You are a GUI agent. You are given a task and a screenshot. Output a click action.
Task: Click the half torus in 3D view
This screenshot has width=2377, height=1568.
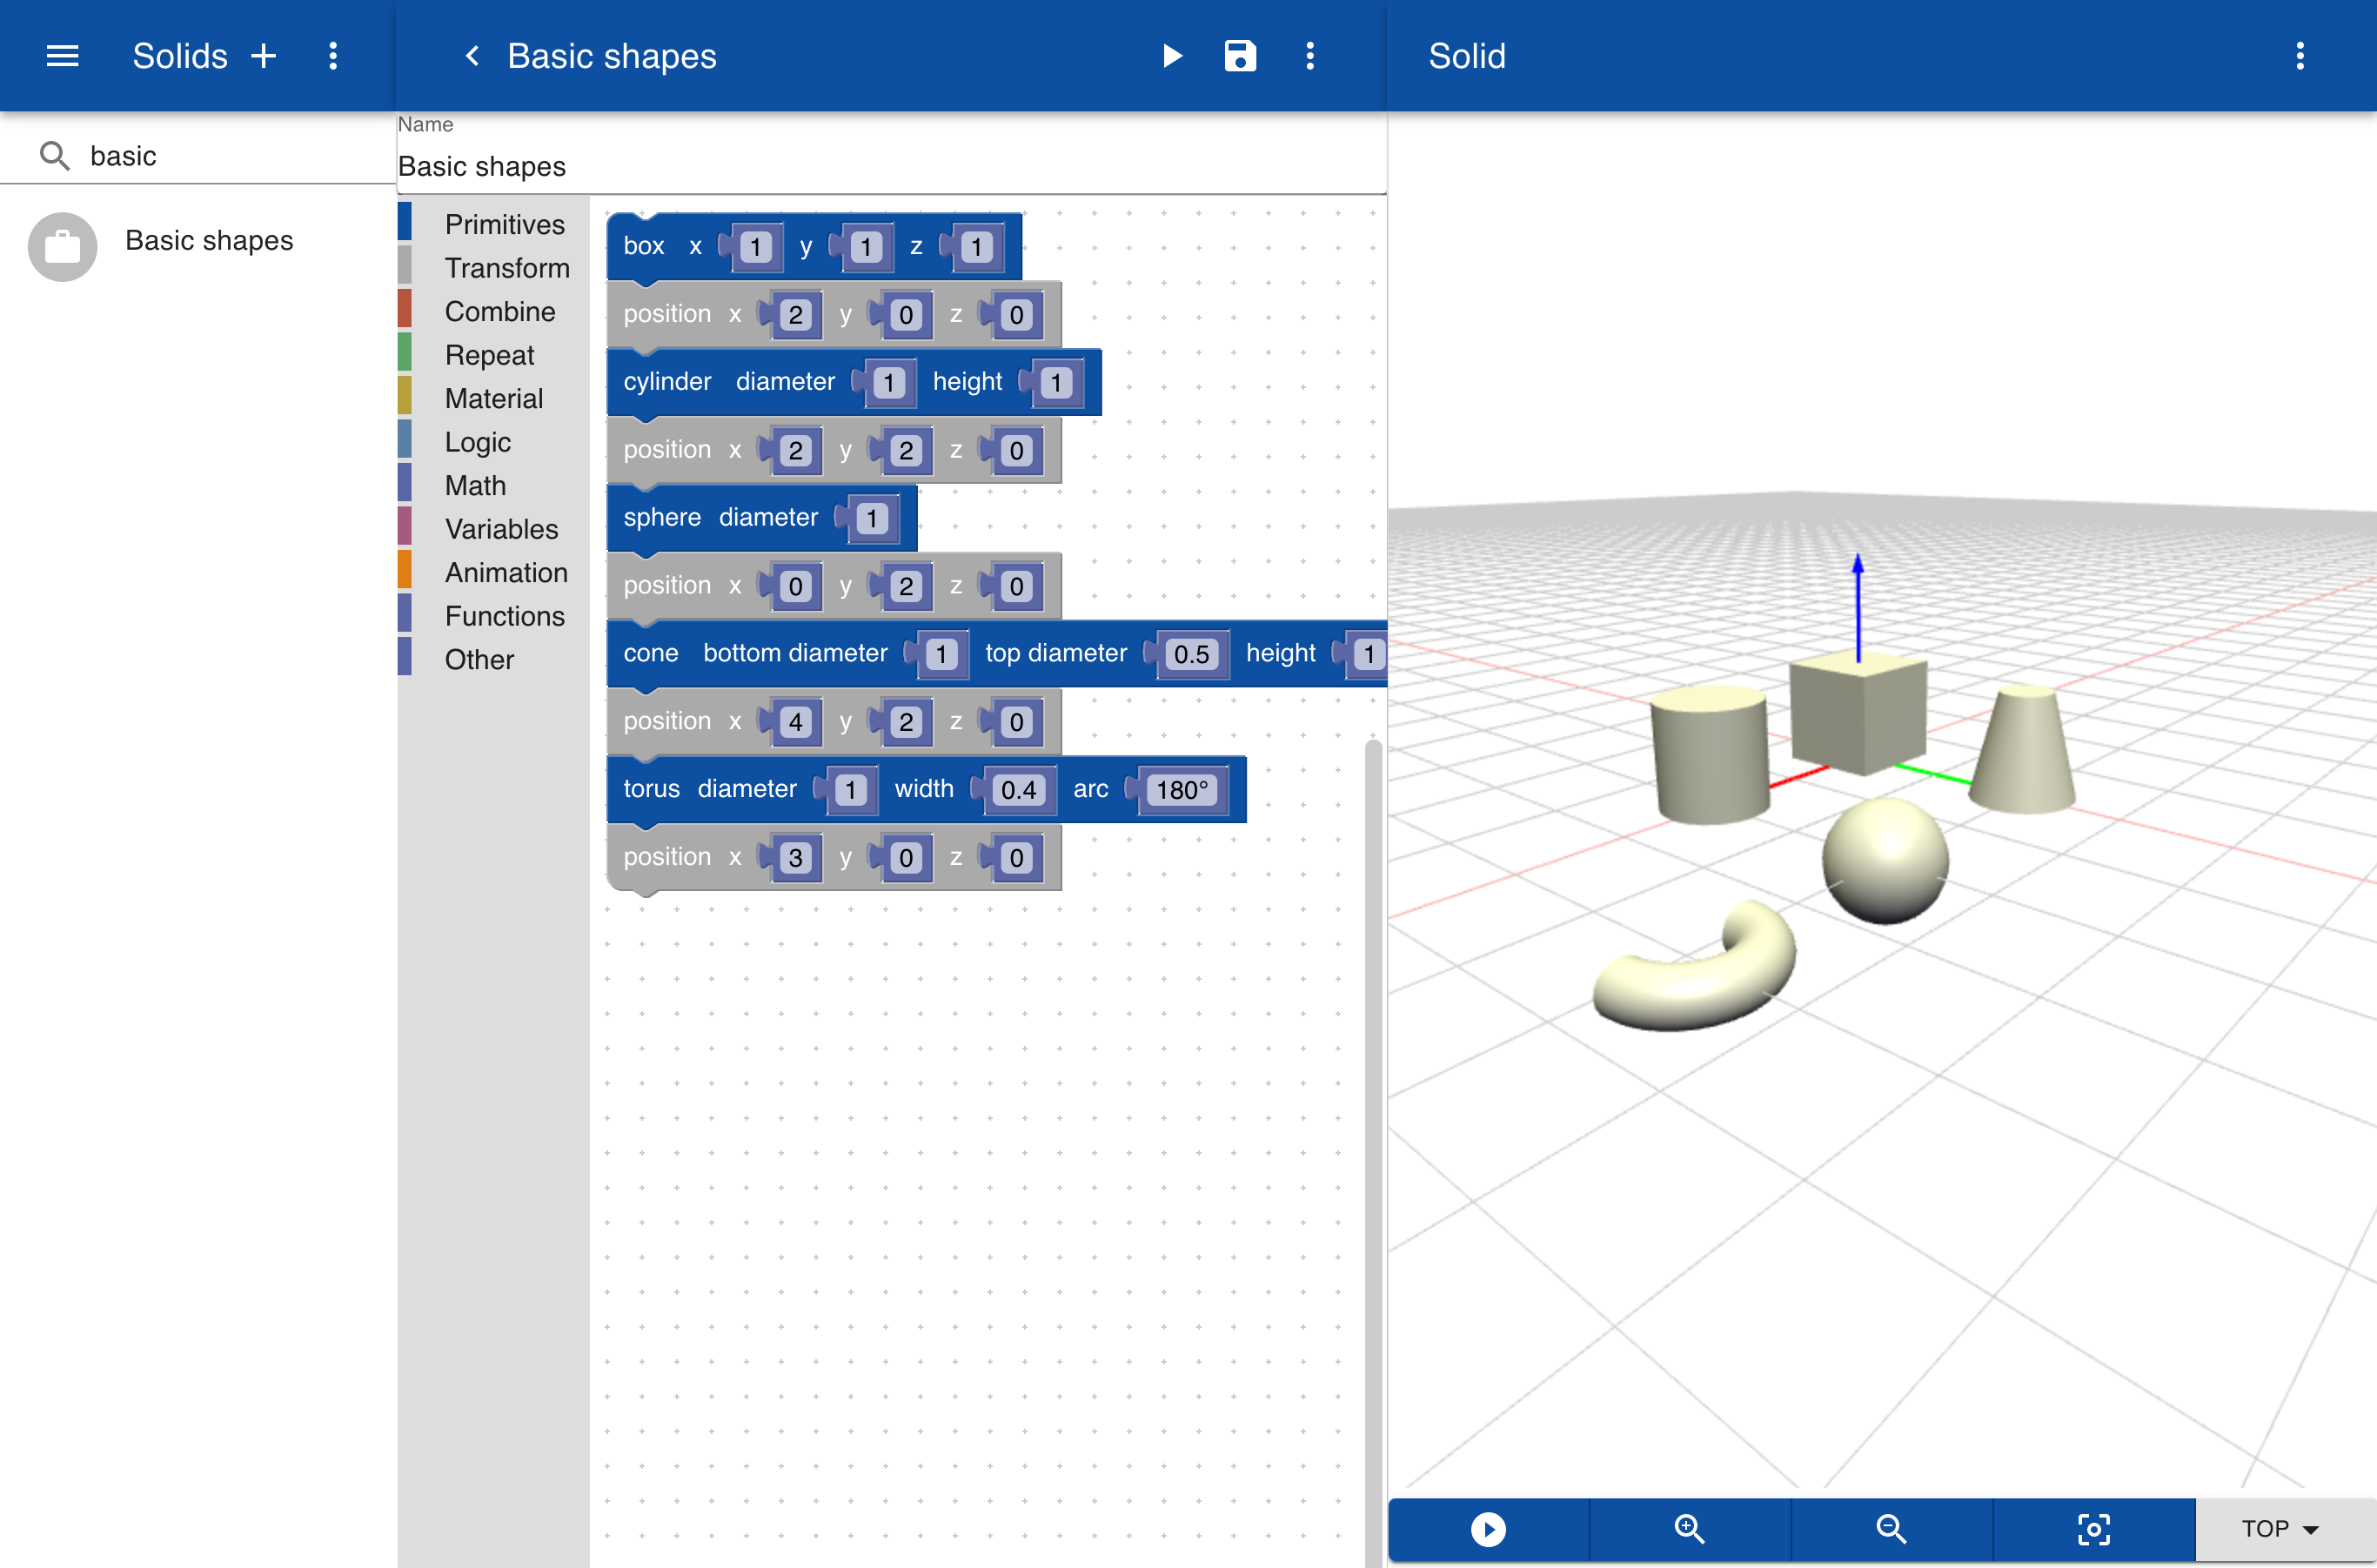(x=1696, y=966)
